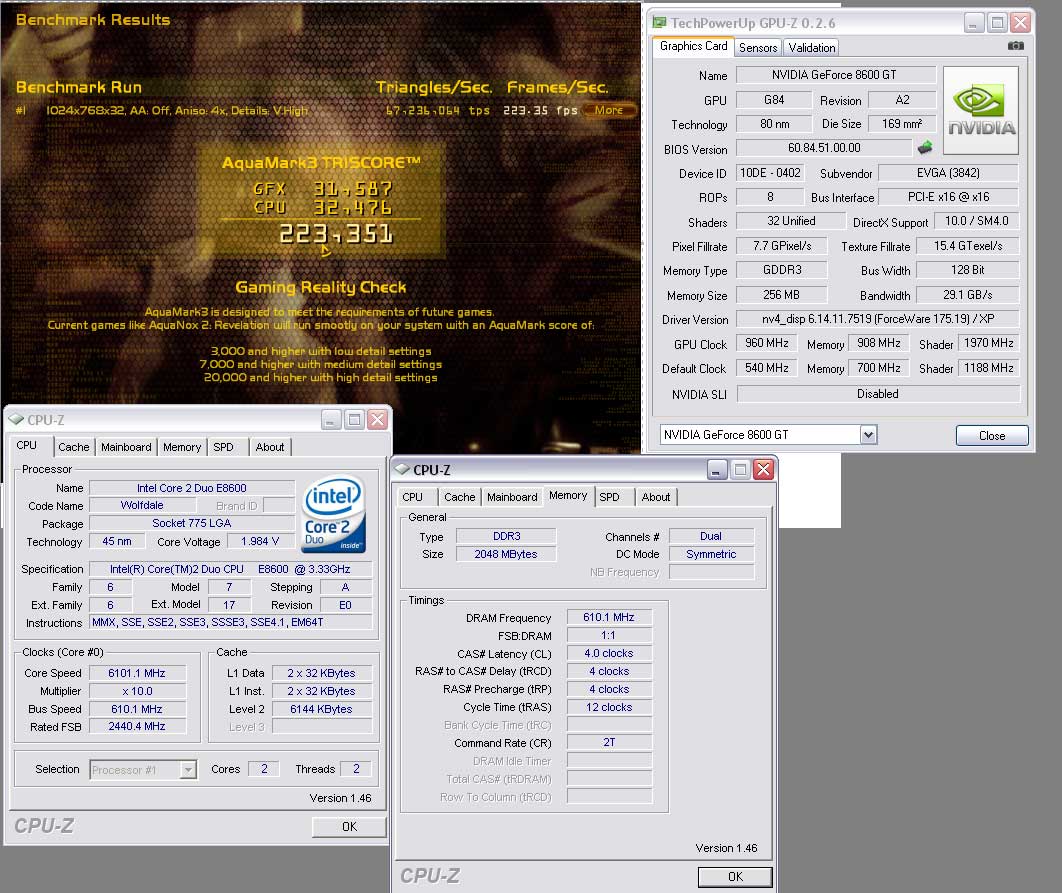
Task: Maximize the GPU-Z window
Action: [x=997, y=23]
